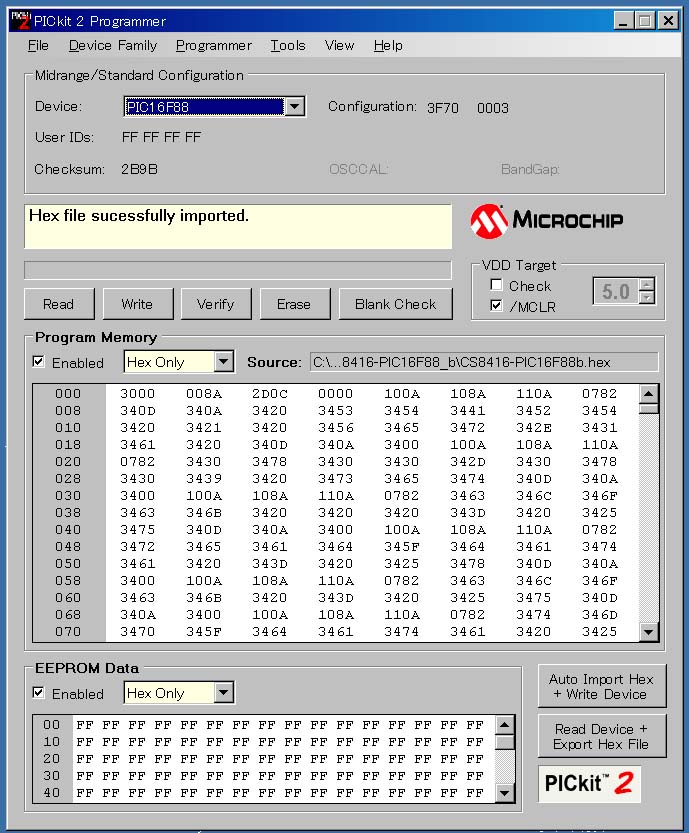Enable the VDD Target Check checkbox
This screenshot has height=833, width=689.
coord(497,286)
